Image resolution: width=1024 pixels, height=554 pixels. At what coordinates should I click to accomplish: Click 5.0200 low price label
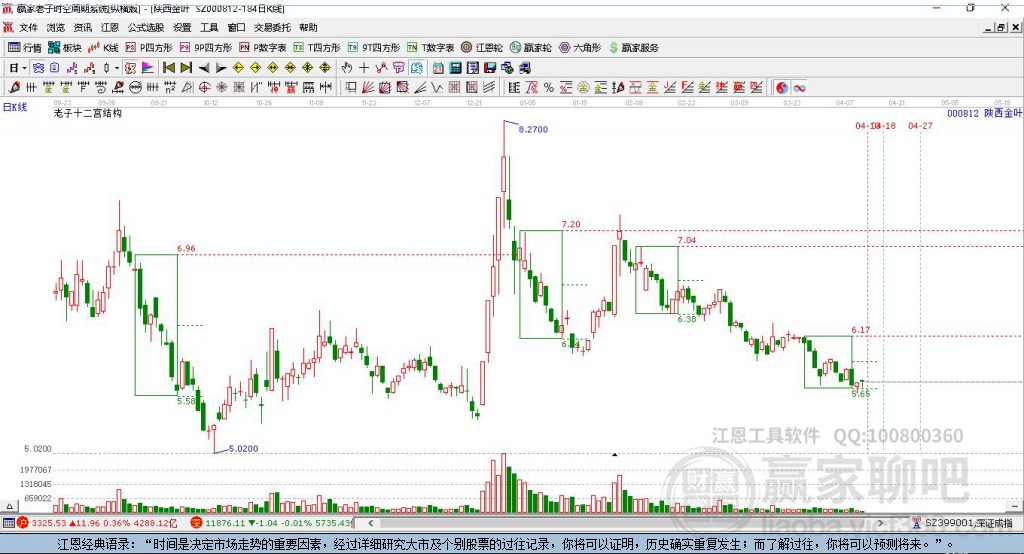pos(243,449)
